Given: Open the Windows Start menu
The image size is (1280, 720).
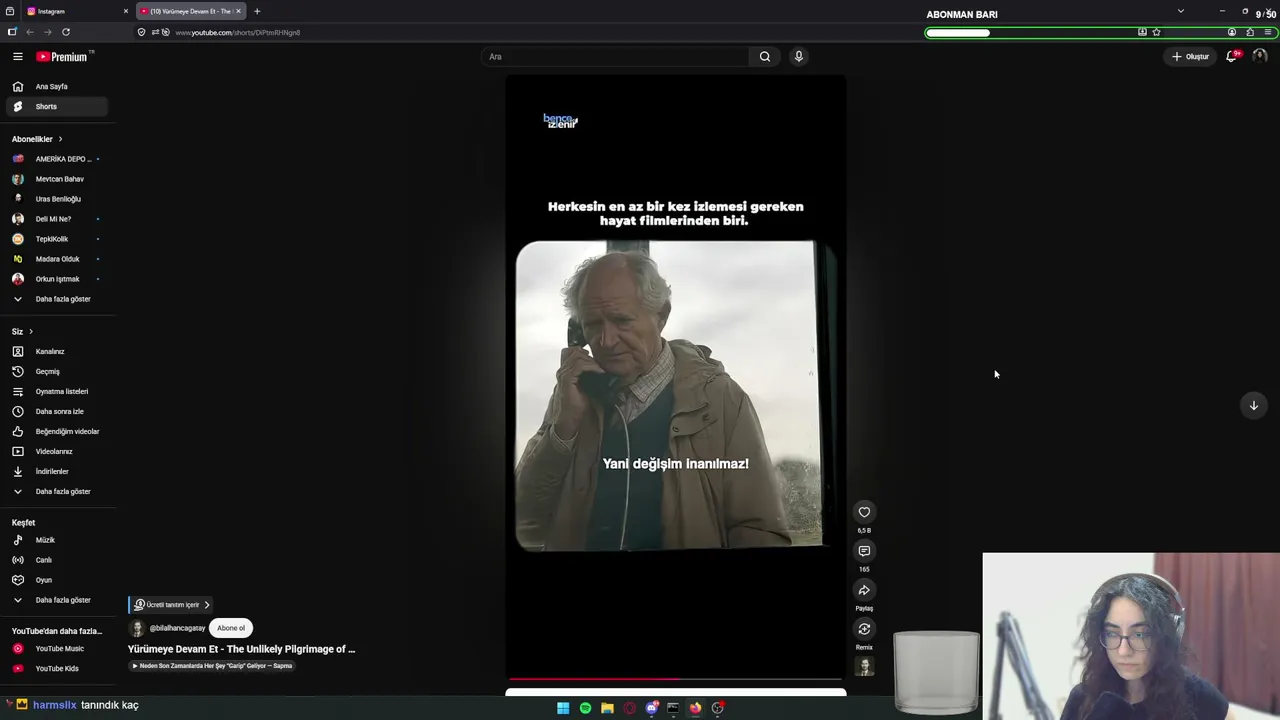Looking at the screenshot, I should click(x=563, y=708).
